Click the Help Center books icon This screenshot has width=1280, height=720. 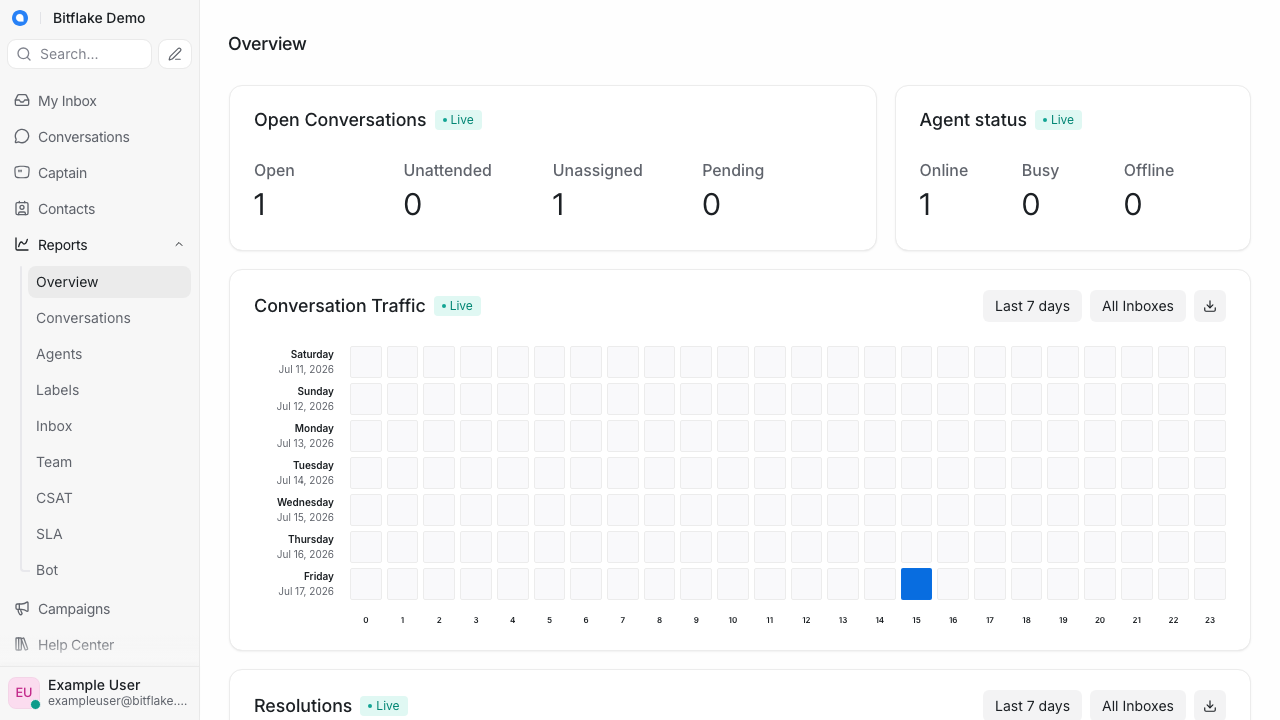tap(22, 645)
